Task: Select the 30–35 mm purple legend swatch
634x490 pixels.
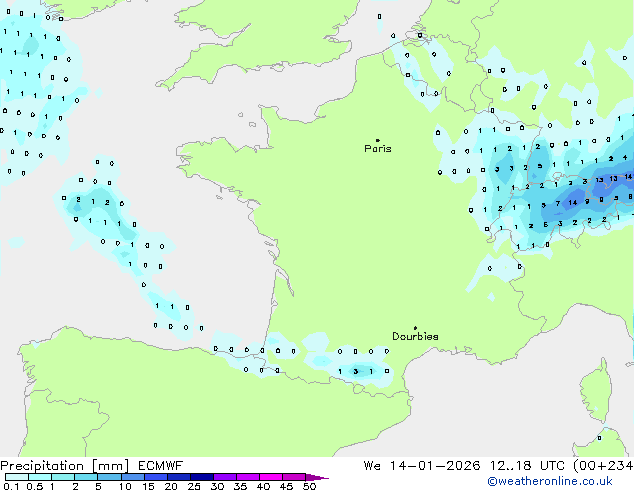Action: pos(225,477)
